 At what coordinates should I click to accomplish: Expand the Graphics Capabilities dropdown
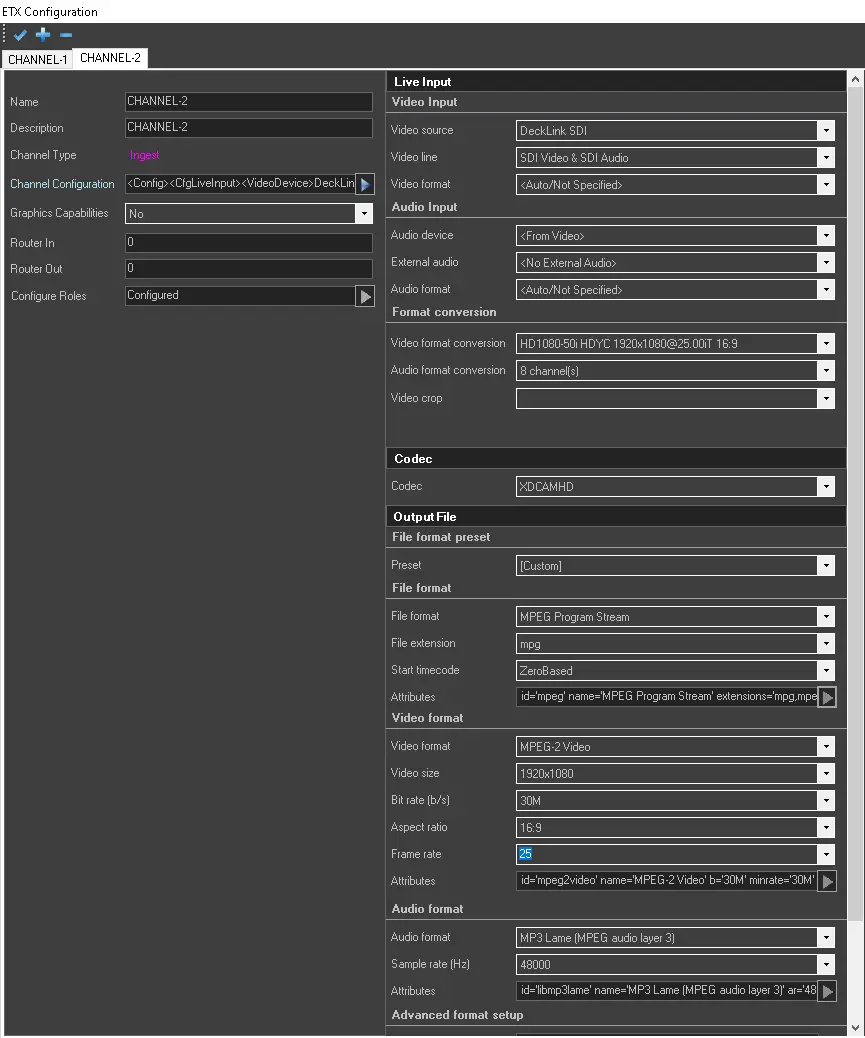point(364,213)
